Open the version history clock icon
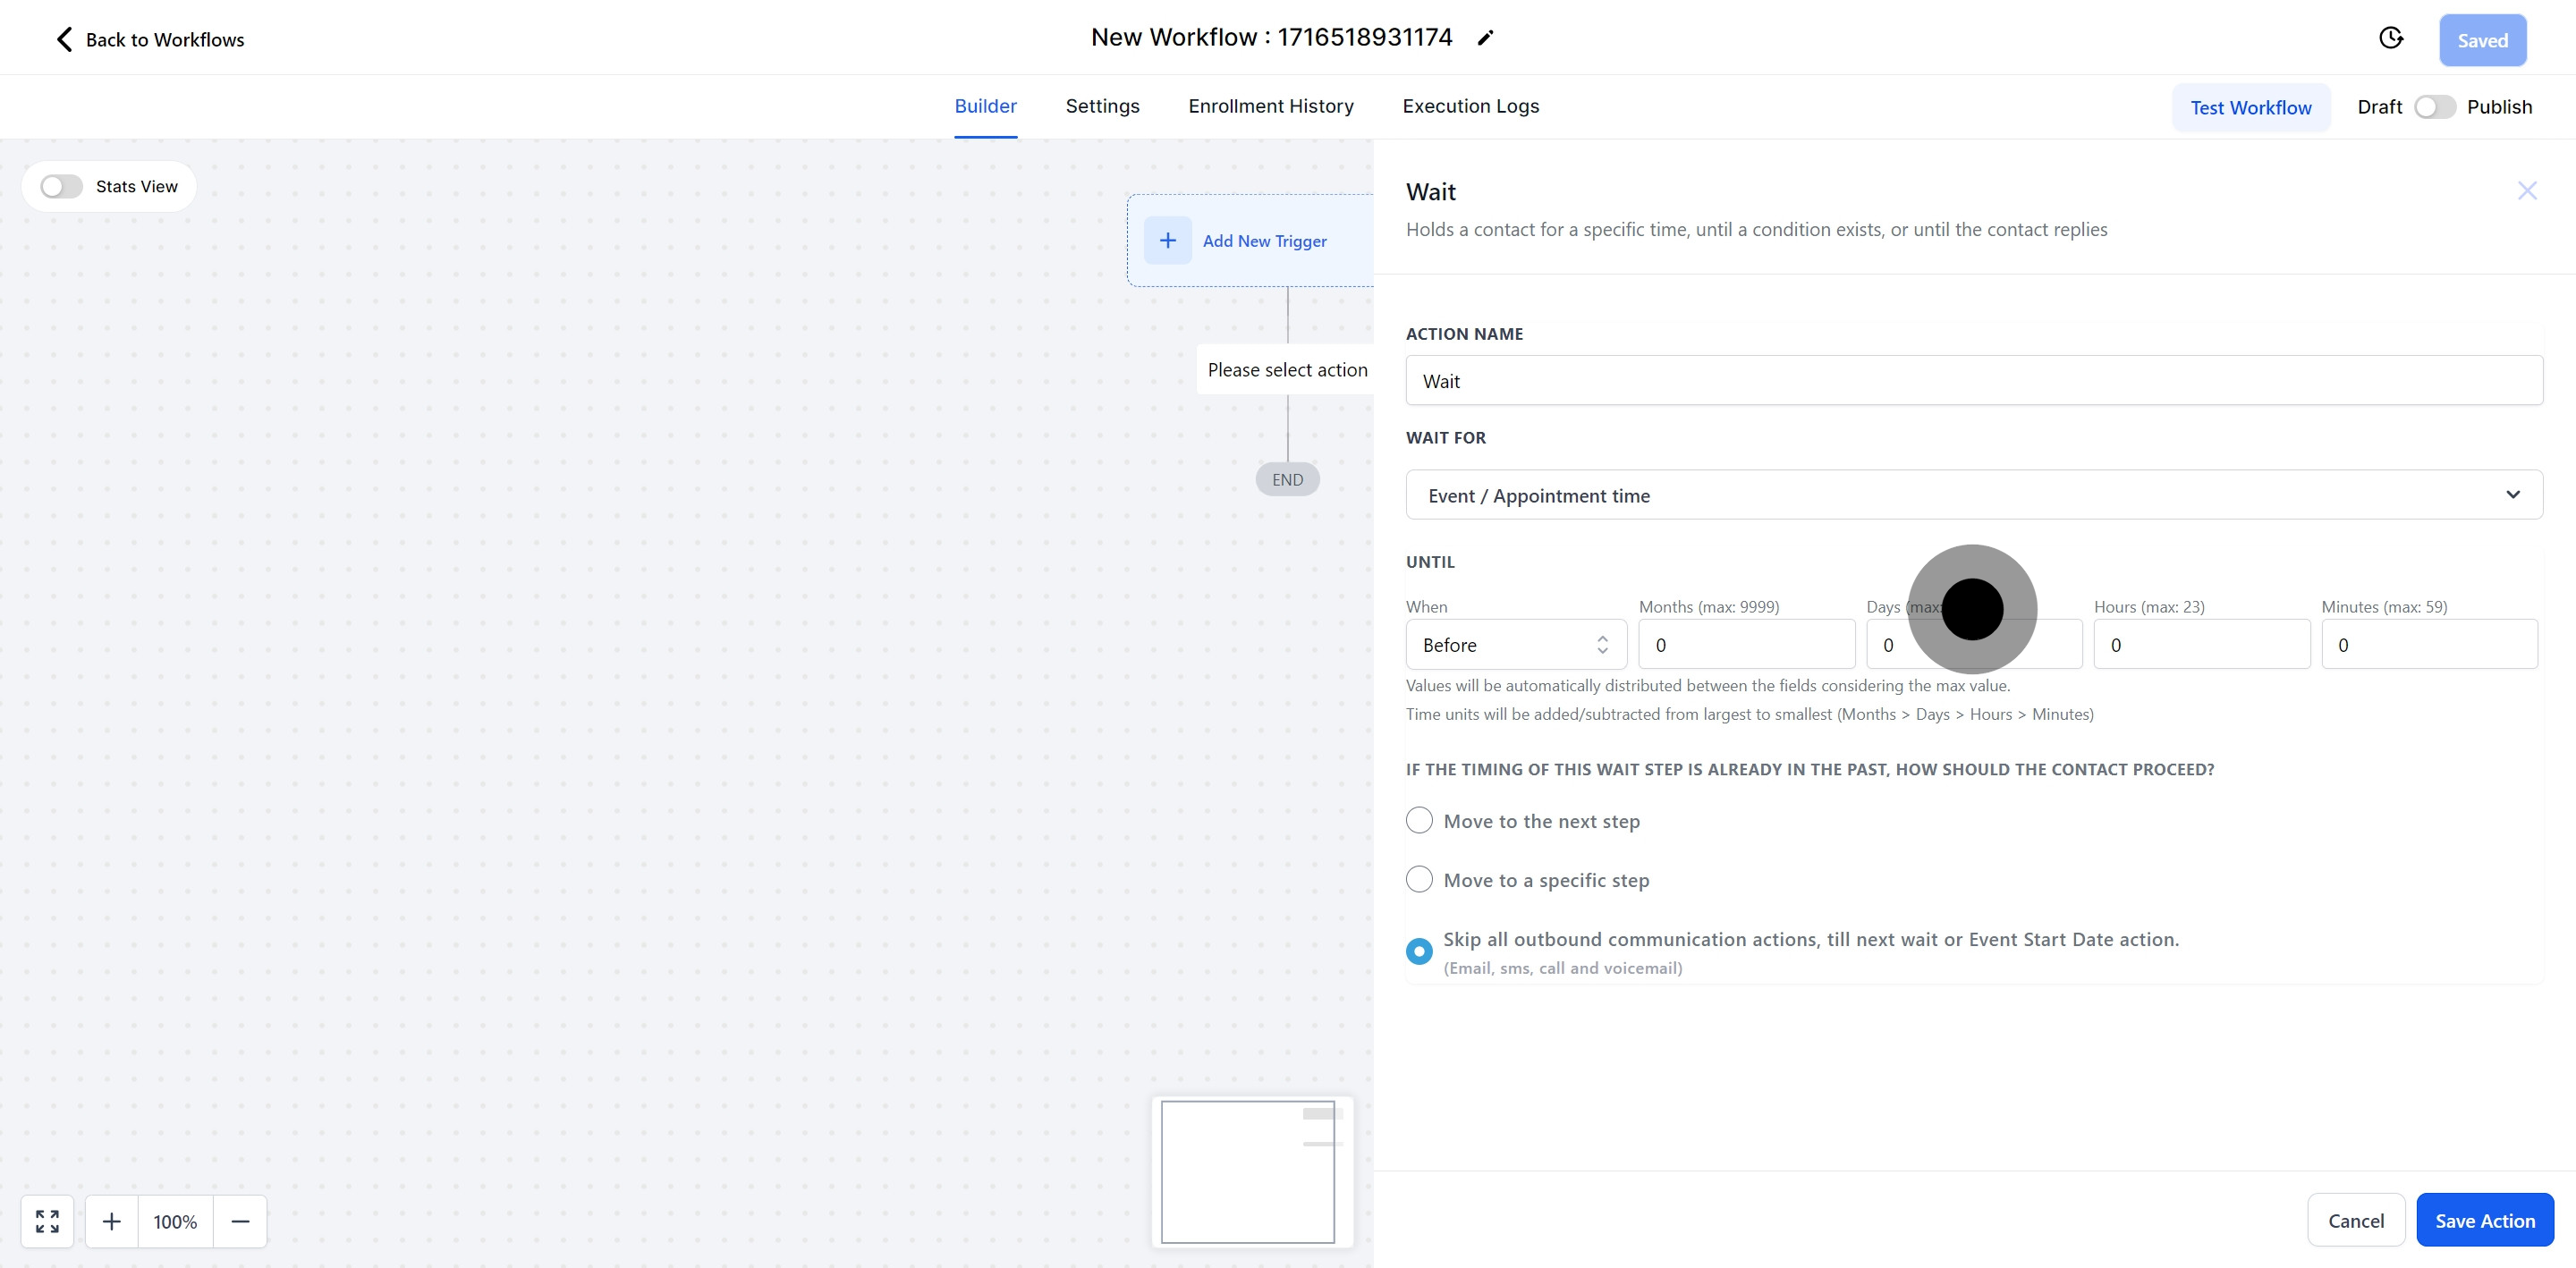Image resolution: width=2576 pixels, height=1268 pixels. [x=2390, y=38]
